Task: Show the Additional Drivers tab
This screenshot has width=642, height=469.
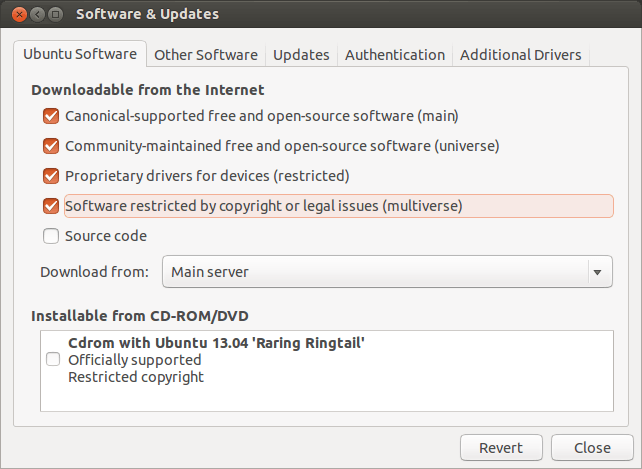Action: pos(520,55)
